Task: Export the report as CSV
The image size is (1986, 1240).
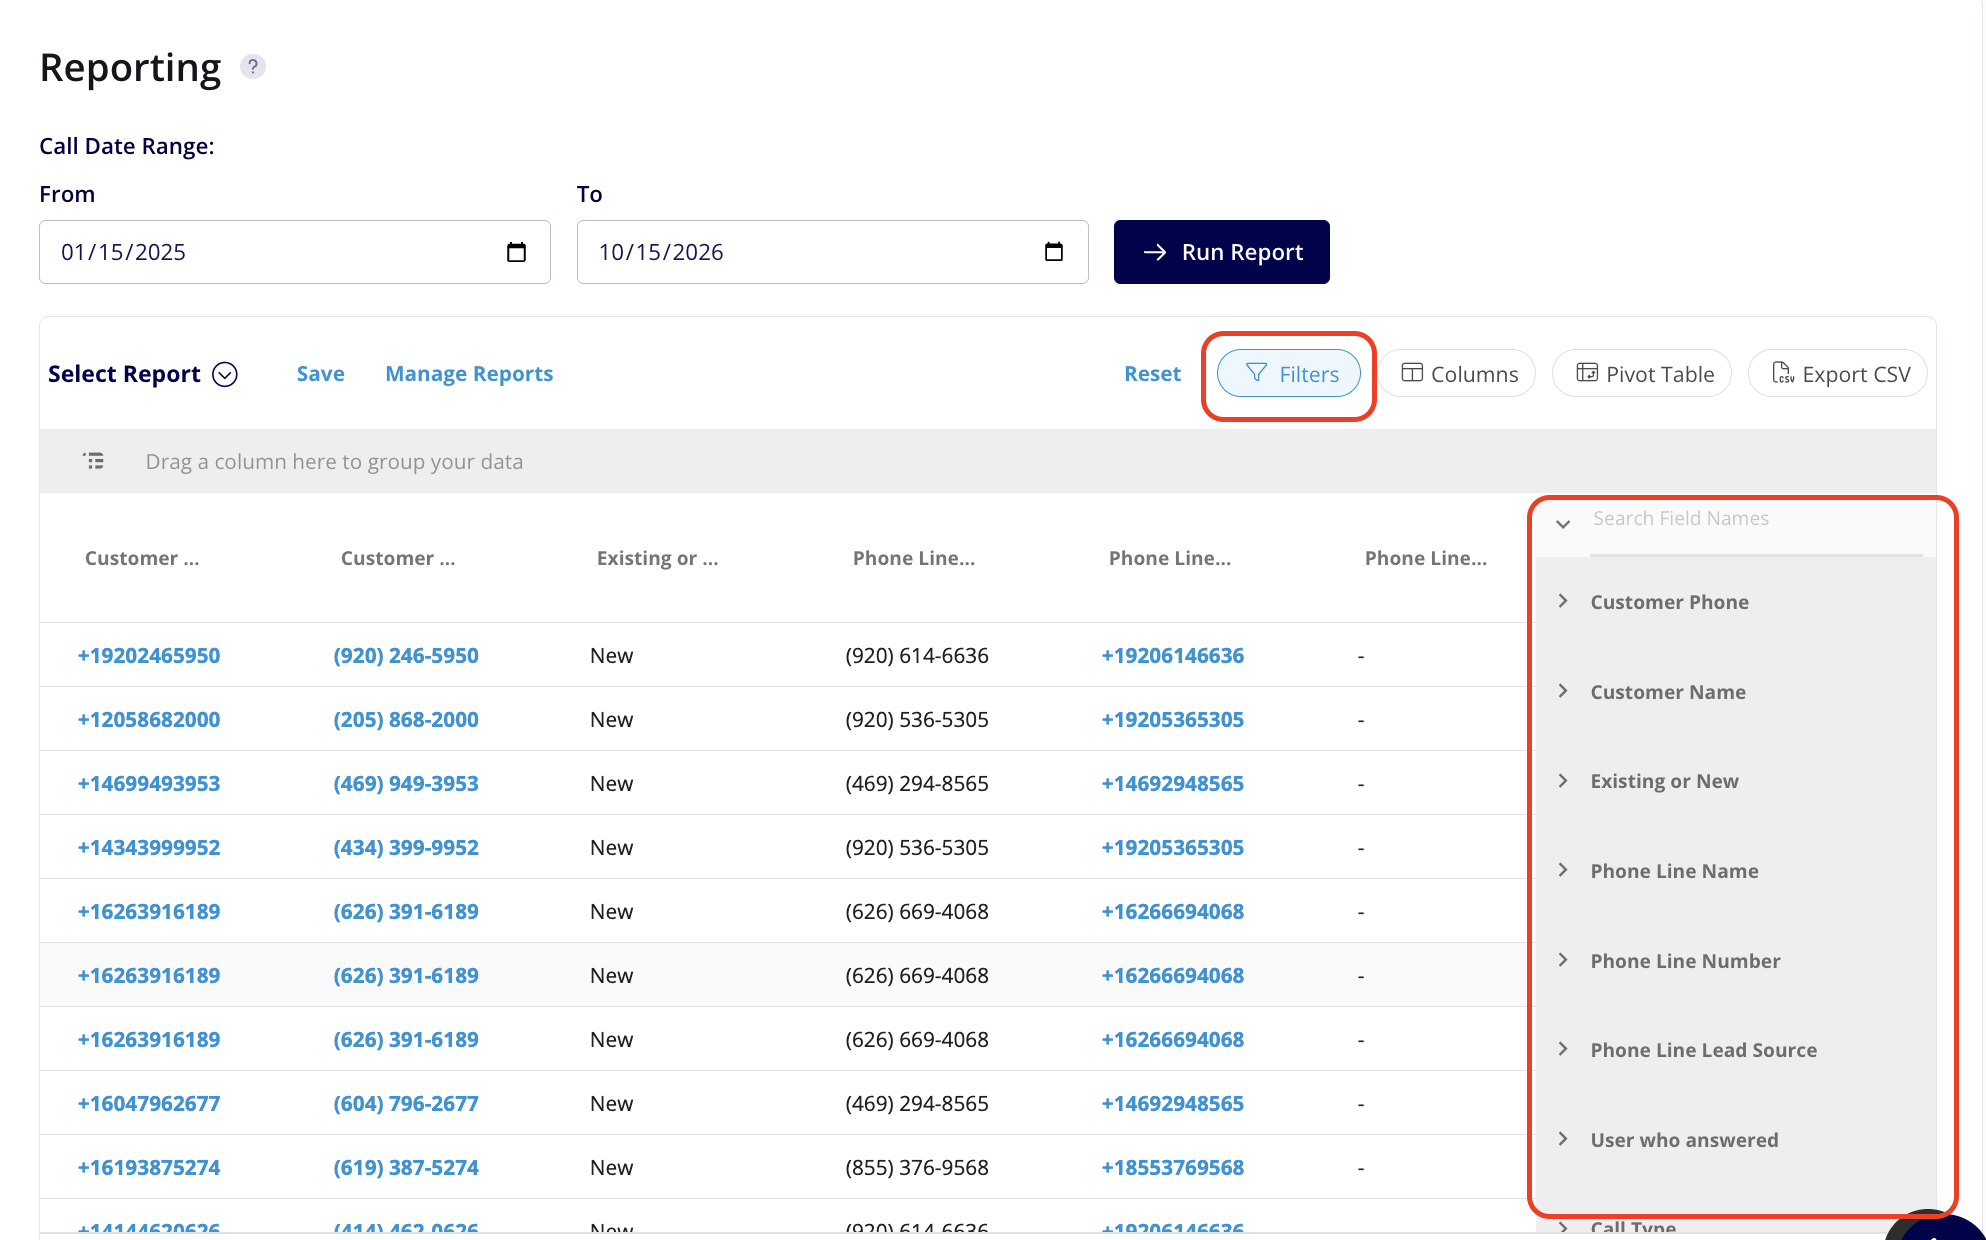Action: point(1839,374)
